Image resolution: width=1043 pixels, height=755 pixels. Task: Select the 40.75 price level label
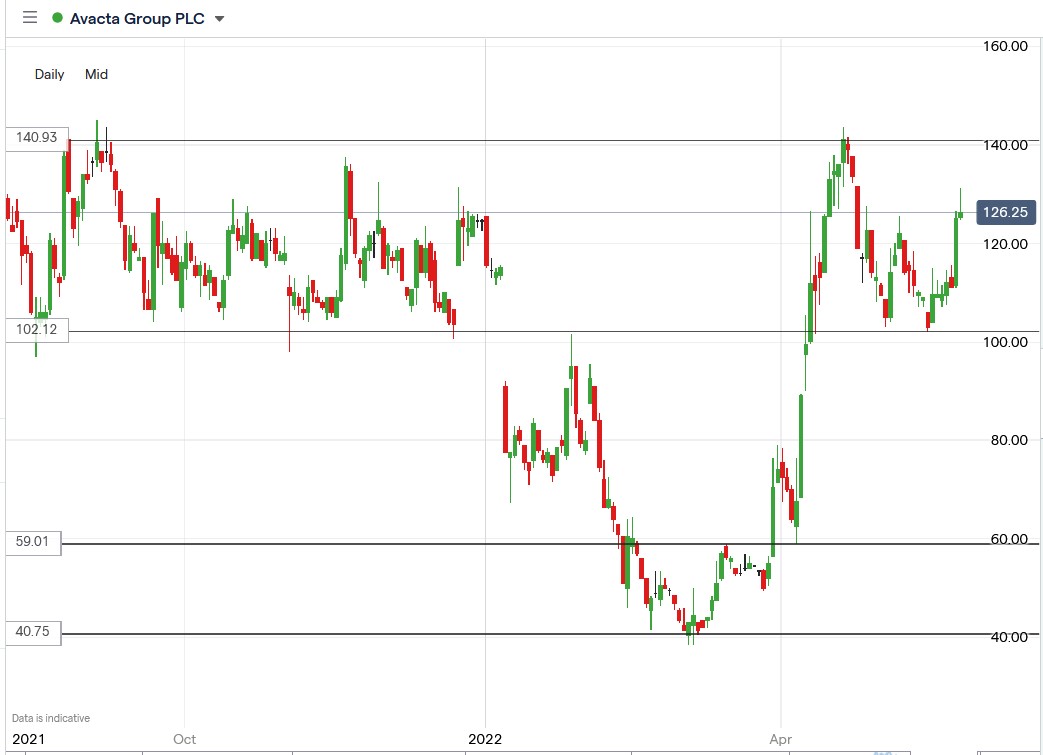pyautogui.click(x=33, y=631)
